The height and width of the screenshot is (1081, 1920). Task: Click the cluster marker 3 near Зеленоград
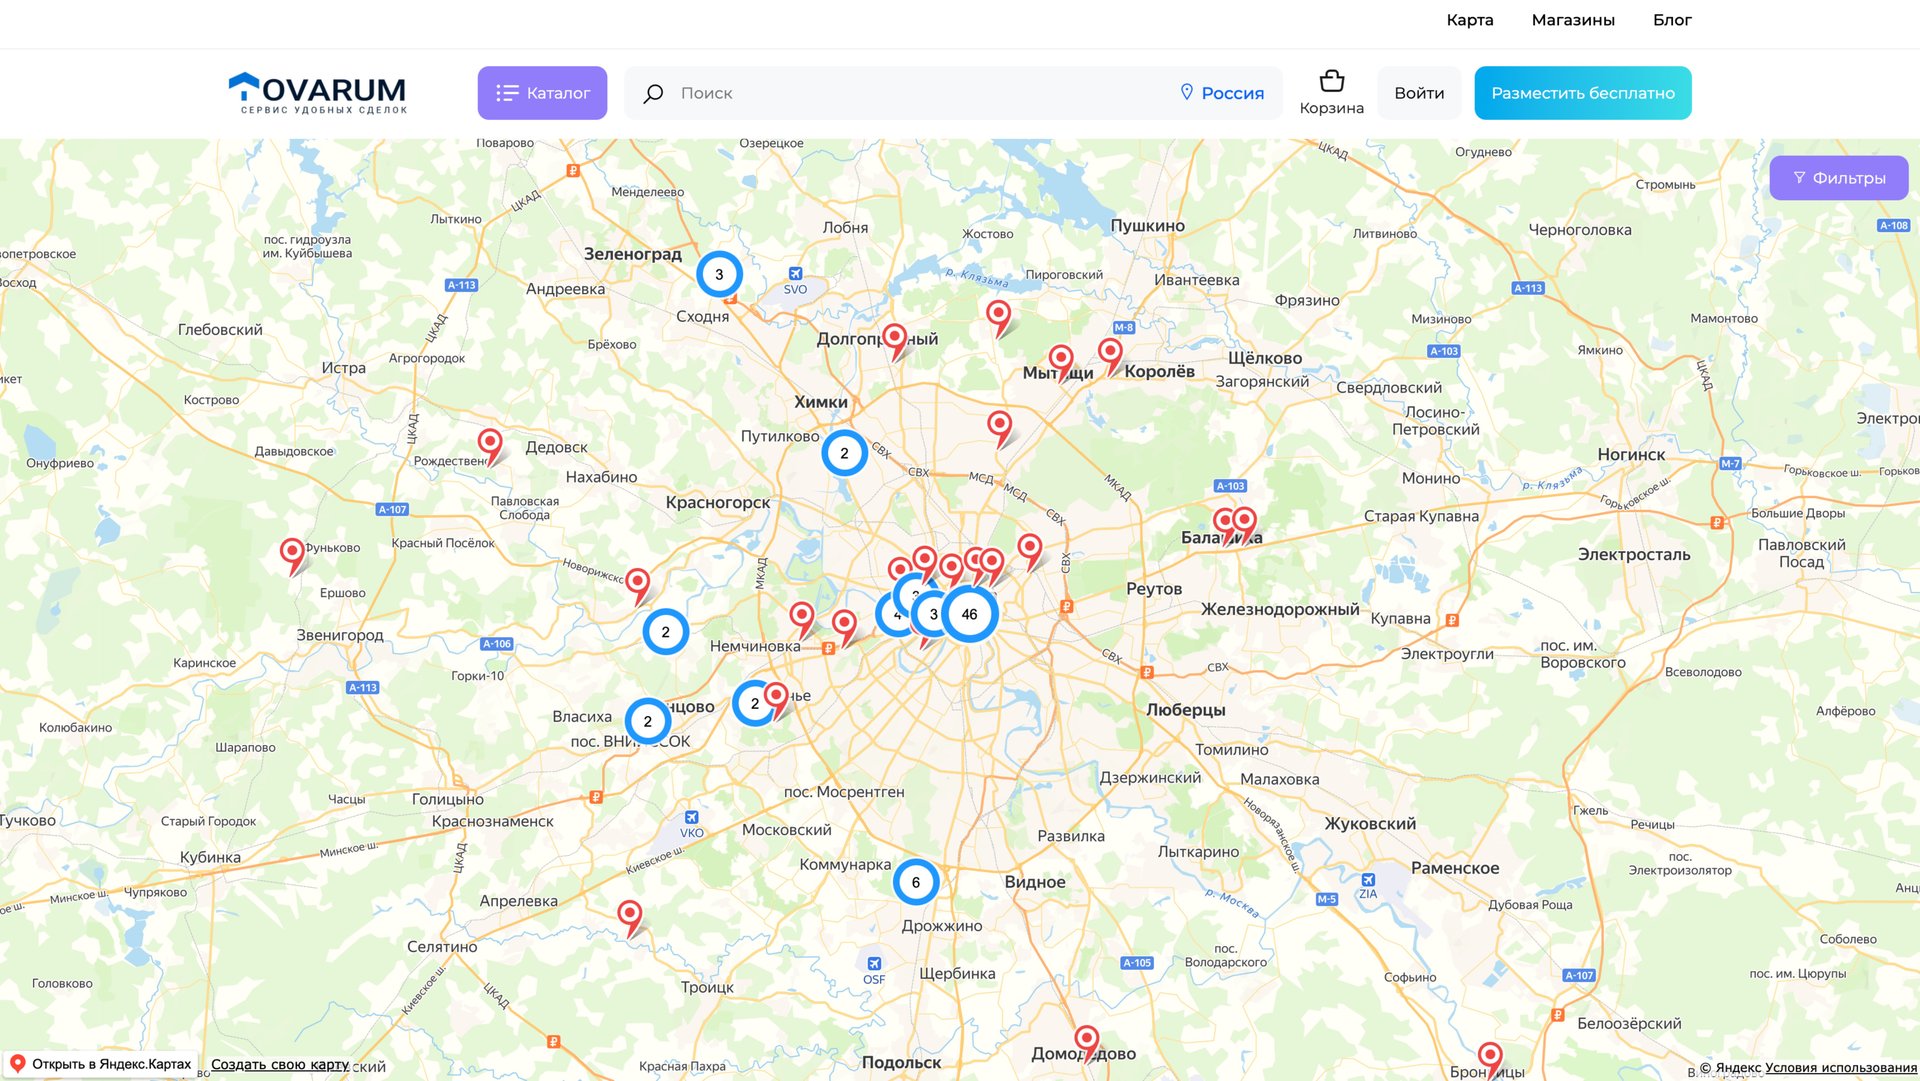(x=719, y=274)
